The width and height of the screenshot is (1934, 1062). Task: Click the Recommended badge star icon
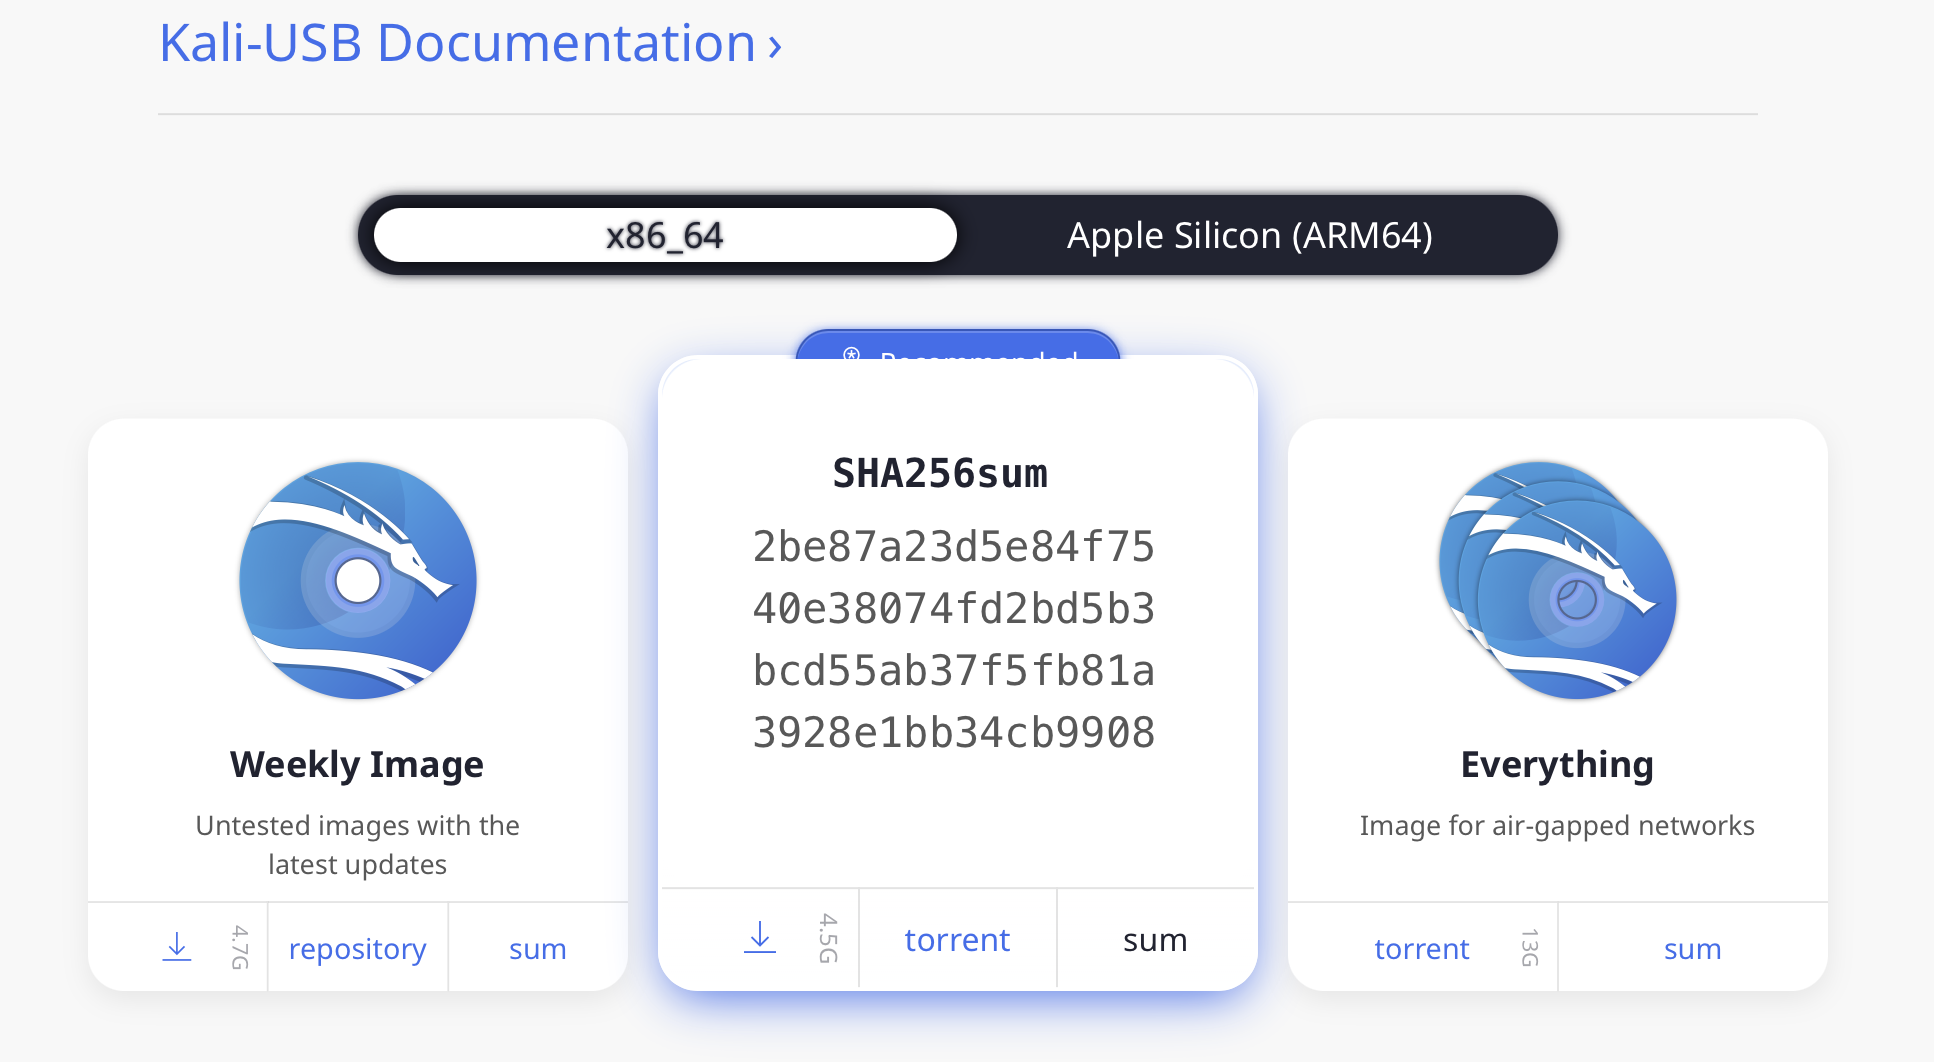tap(851, 353)
